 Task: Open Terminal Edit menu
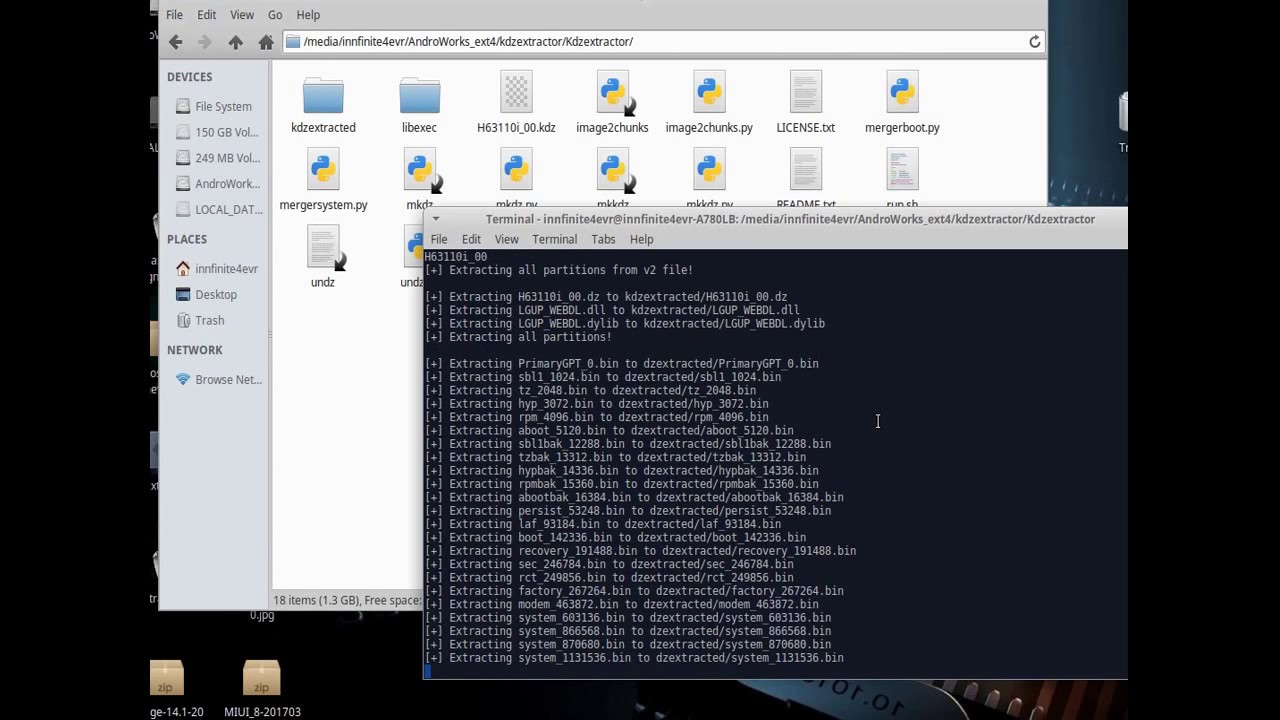(x=471, y=240)
